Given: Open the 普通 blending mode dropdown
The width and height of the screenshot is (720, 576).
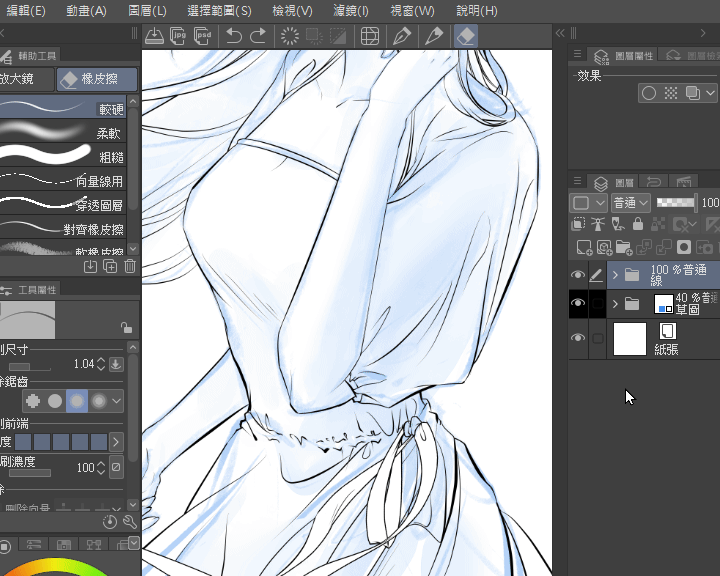Looking at the screenshot, I should click(630, 203).
